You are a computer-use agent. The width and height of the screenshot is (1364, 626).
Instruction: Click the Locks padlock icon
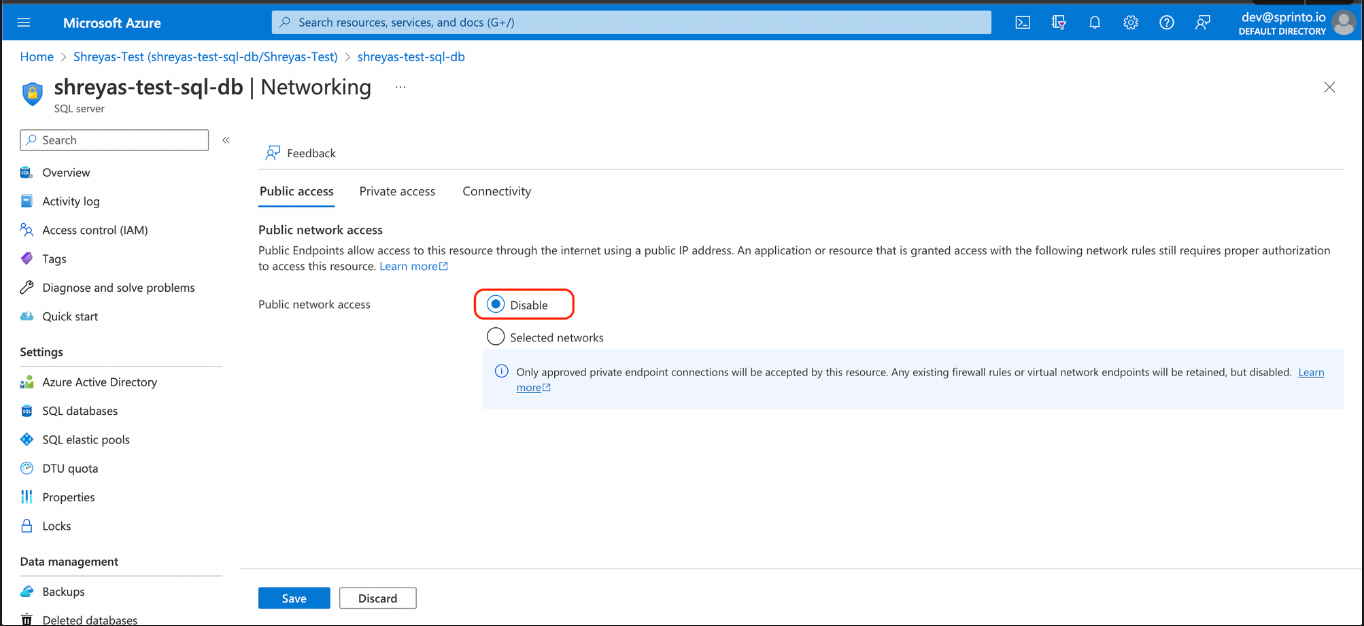pyautogui.click(x=27, y=526)
